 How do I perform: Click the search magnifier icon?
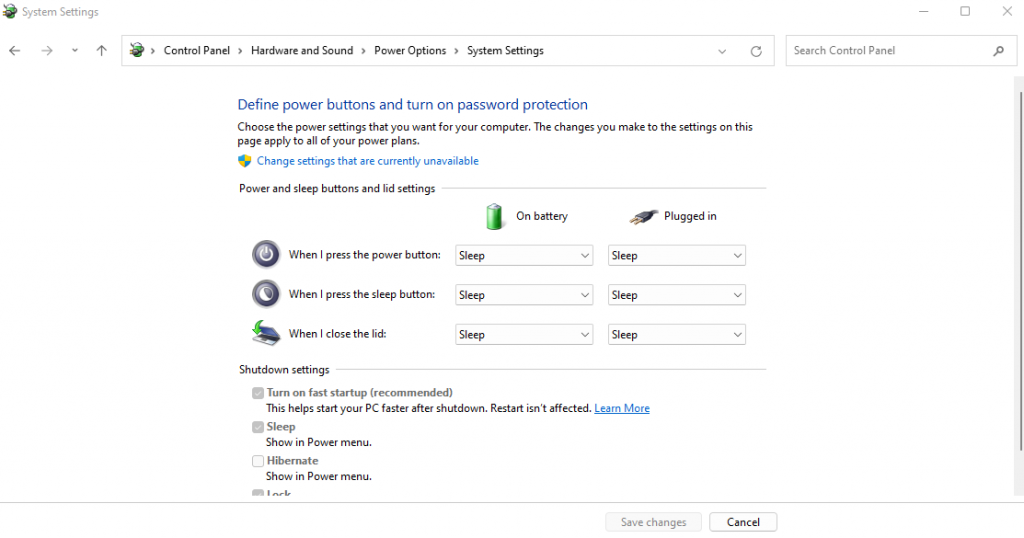(998, 51)
